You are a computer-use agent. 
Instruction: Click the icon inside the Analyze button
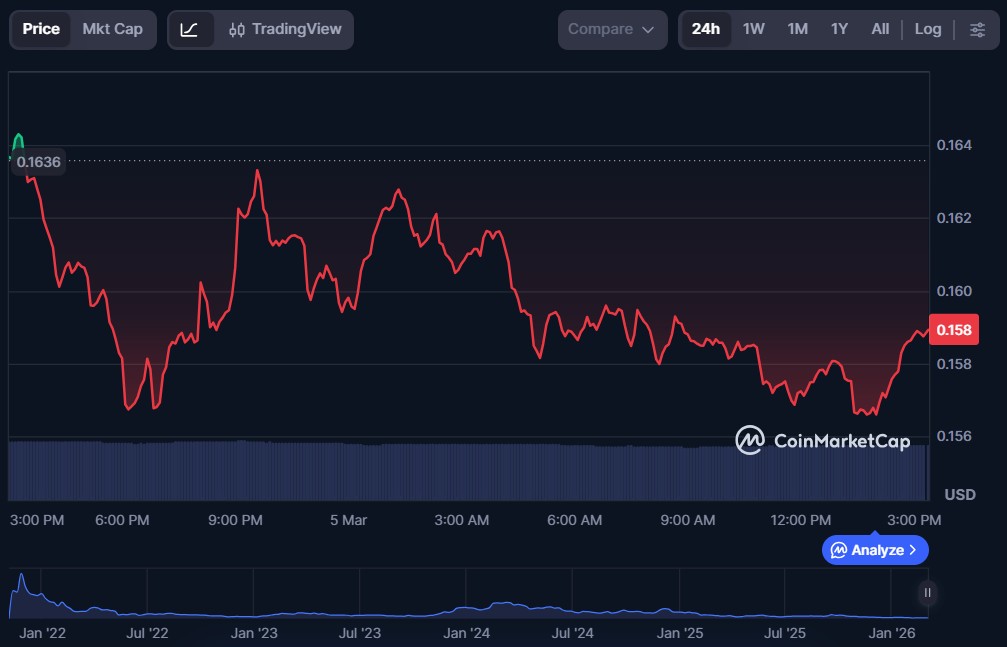[x=839, y=550]
